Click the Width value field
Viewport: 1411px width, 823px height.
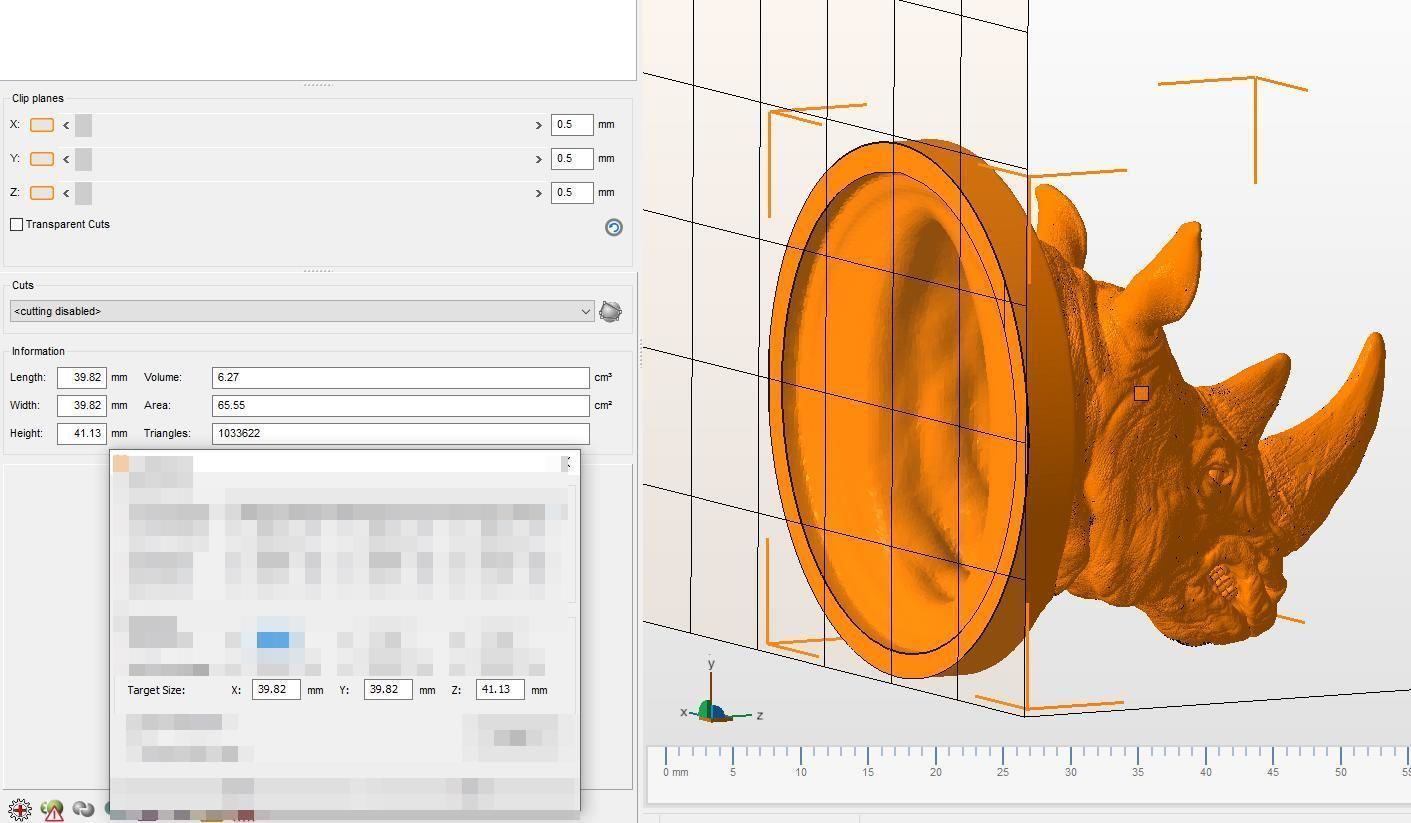pos(82,406)
